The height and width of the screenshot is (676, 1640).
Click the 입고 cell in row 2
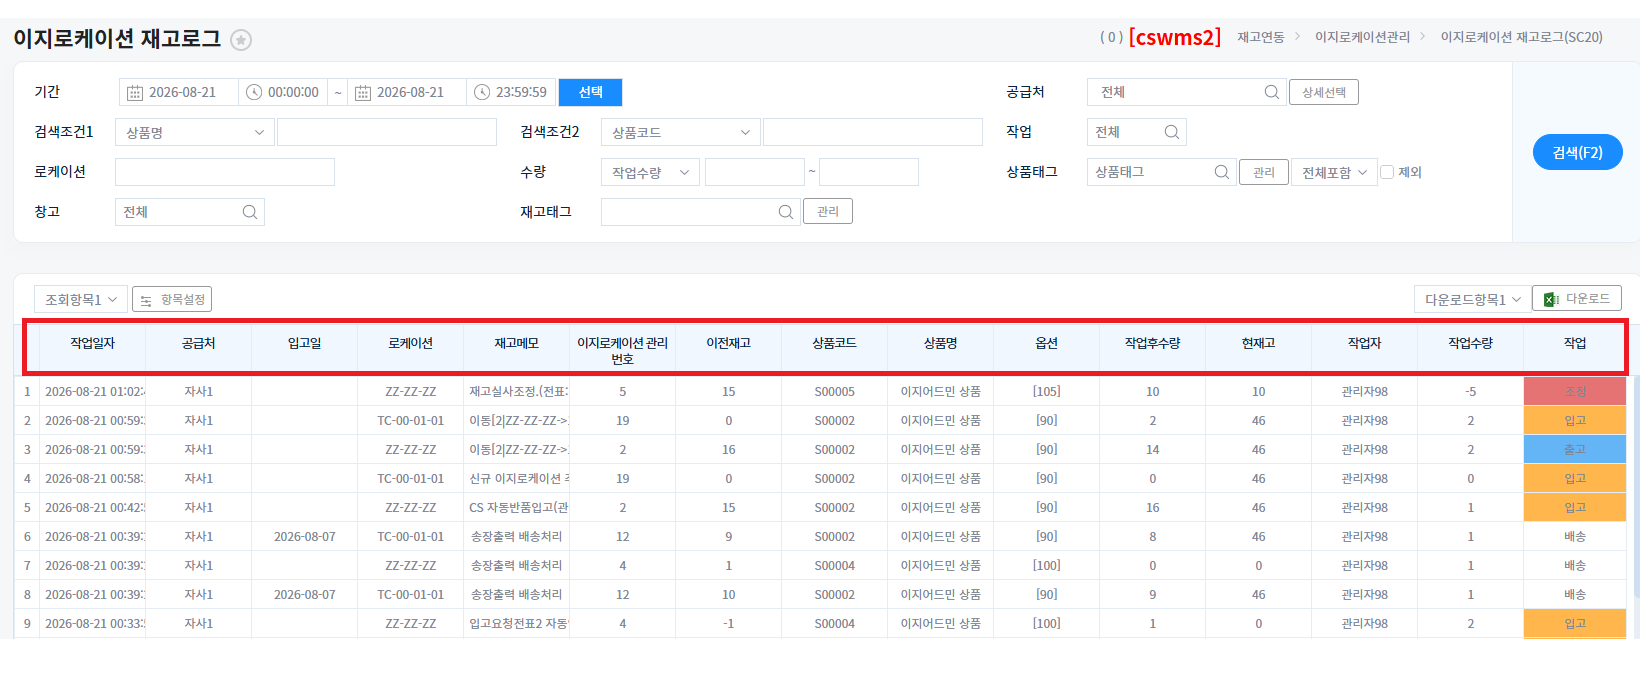[x=1575, y=420]
